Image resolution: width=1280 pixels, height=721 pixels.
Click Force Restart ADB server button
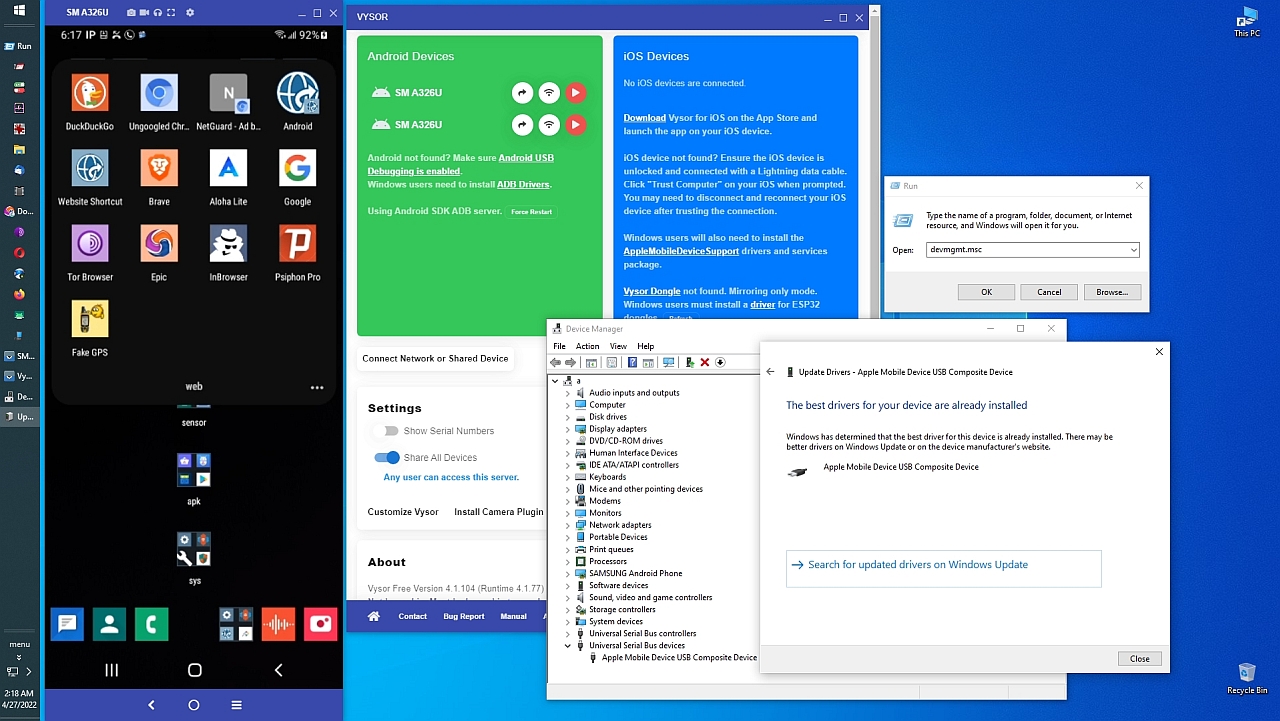(x=531, y=212)
